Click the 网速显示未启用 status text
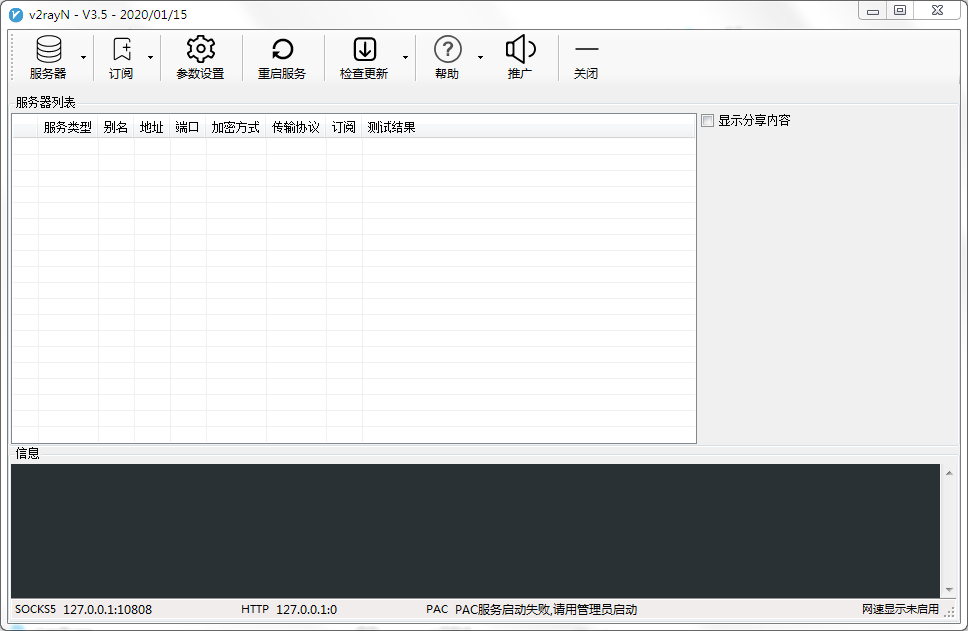 coord(900,609)
